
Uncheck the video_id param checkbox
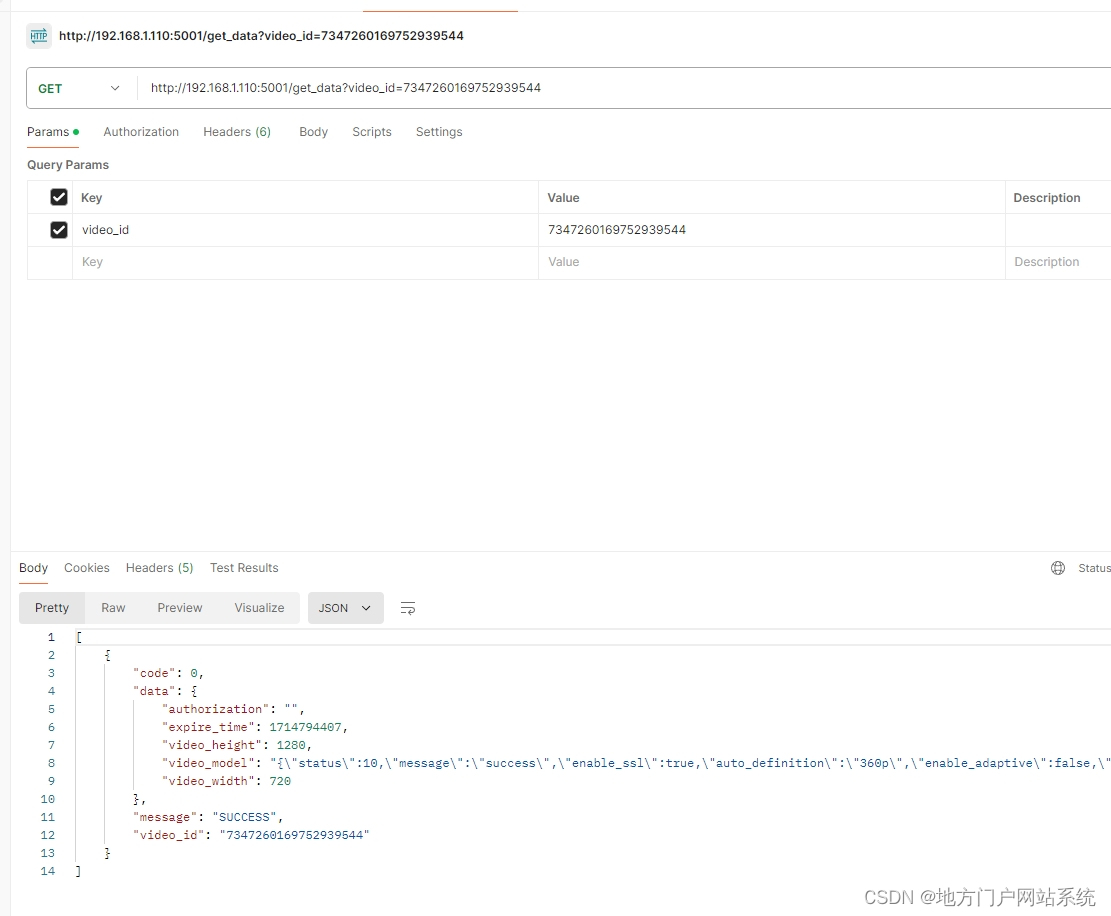pos(59,230)
